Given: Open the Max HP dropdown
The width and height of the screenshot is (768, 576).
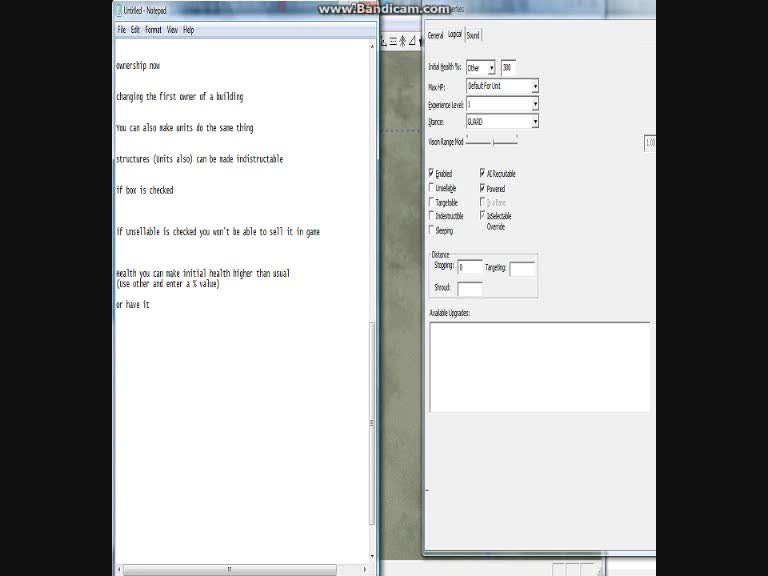Looking at the screenshot, I should click(x=503, y=86).
